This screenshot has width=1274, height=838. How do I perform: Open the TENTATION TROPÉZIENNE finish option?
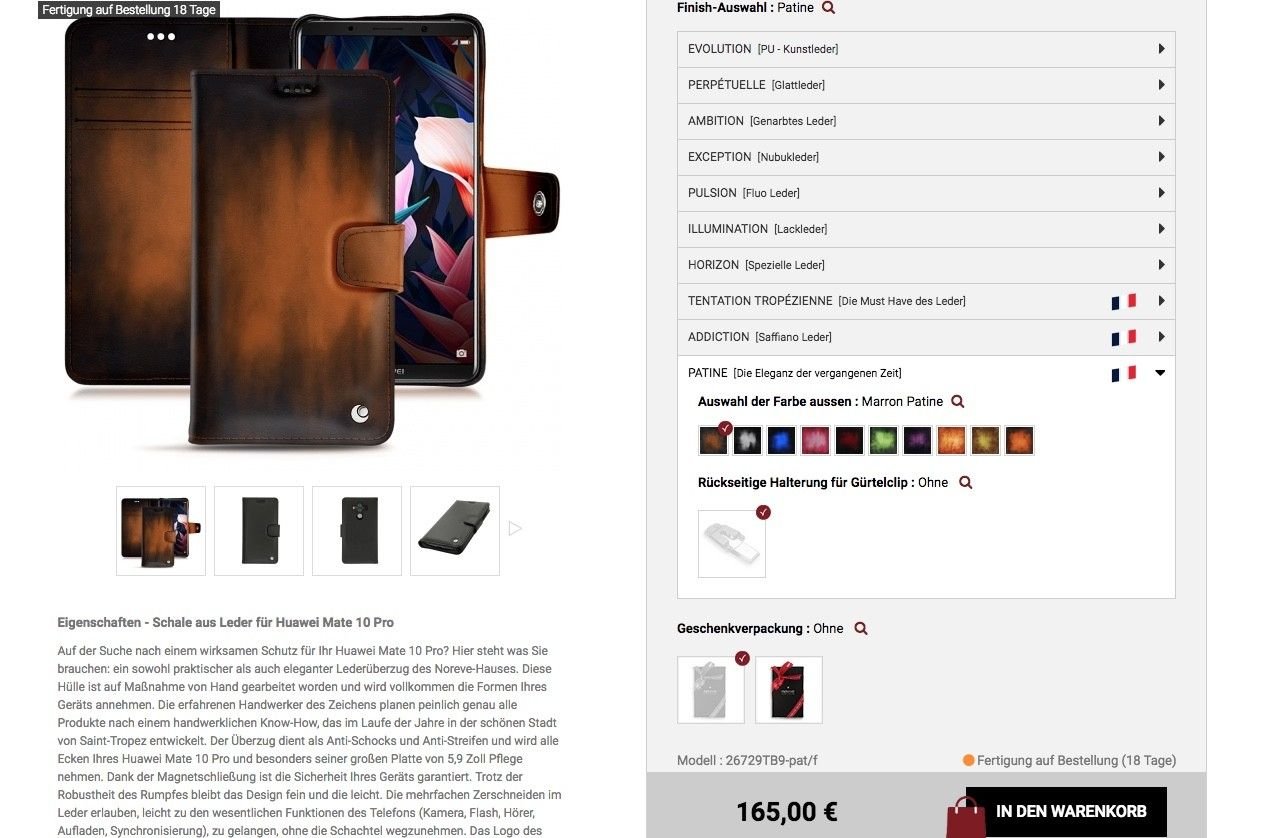pyautogui.click(x=926, y=301)
